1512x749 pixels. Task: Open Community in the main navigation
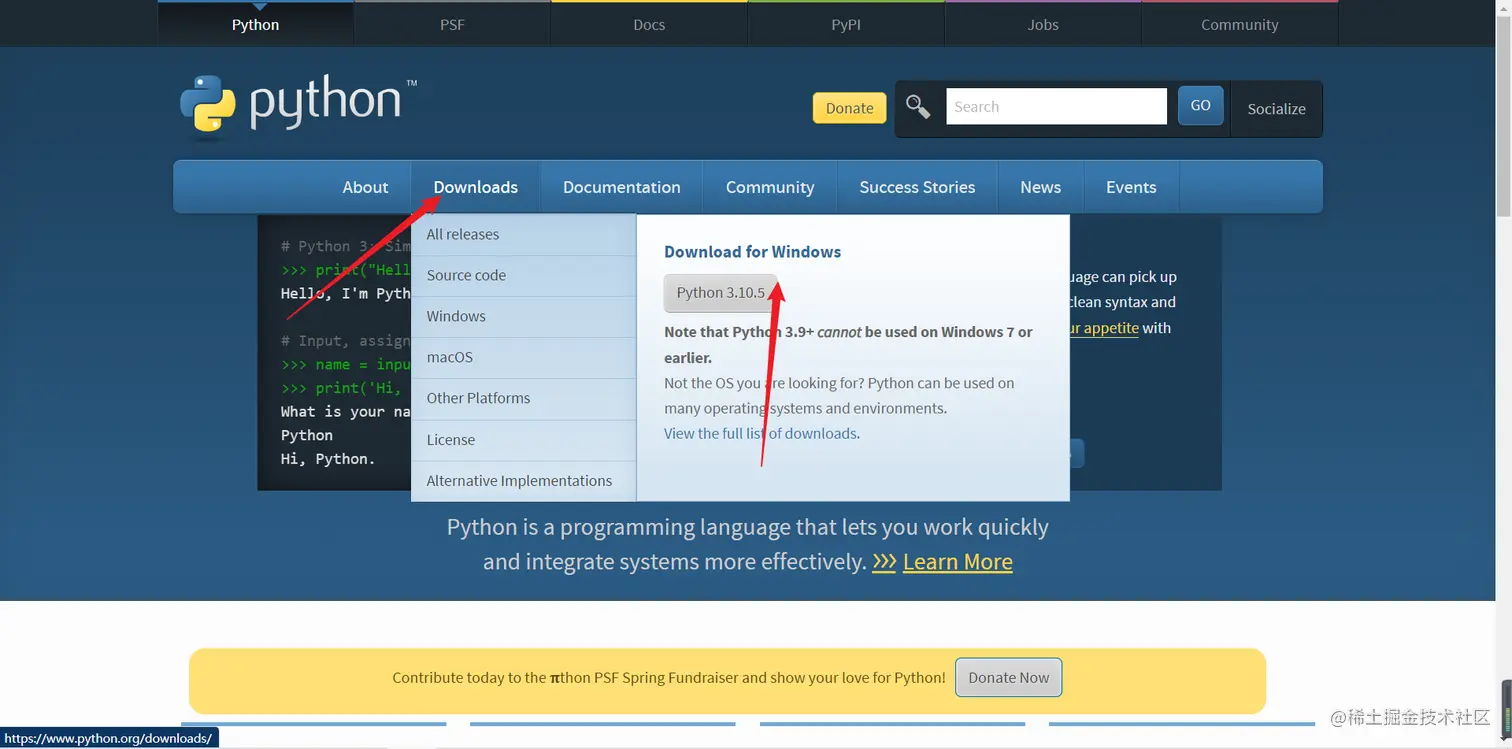click(770, 187)
